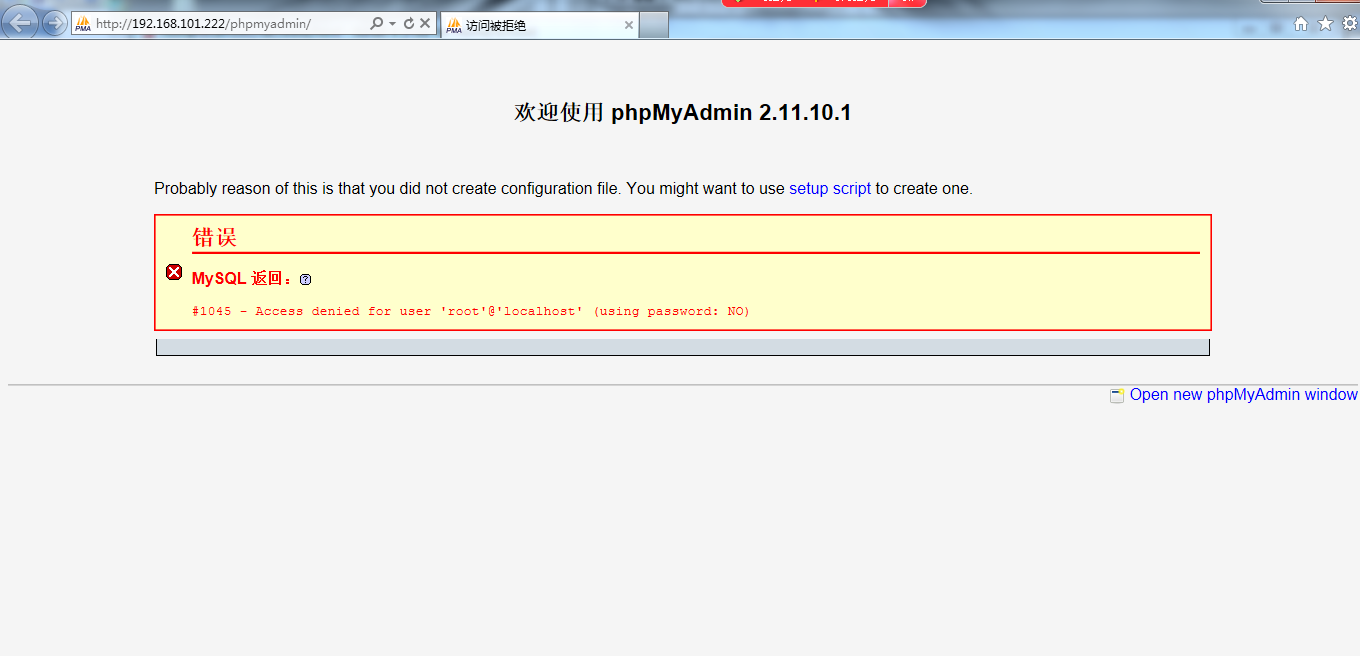
Task: Click the phpMyAdmin 2.11.10.1 welcome heading
Action: pyautogui.click(x=683, y=113)
